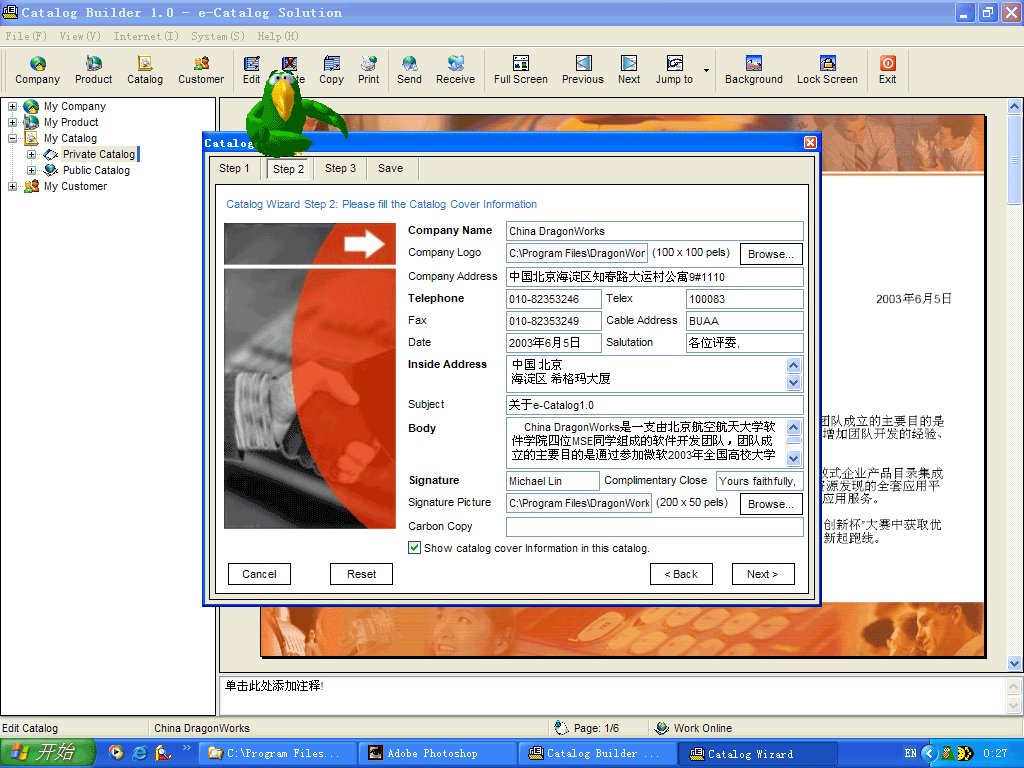Open the Catalog toolbar icon

point(144,71)
